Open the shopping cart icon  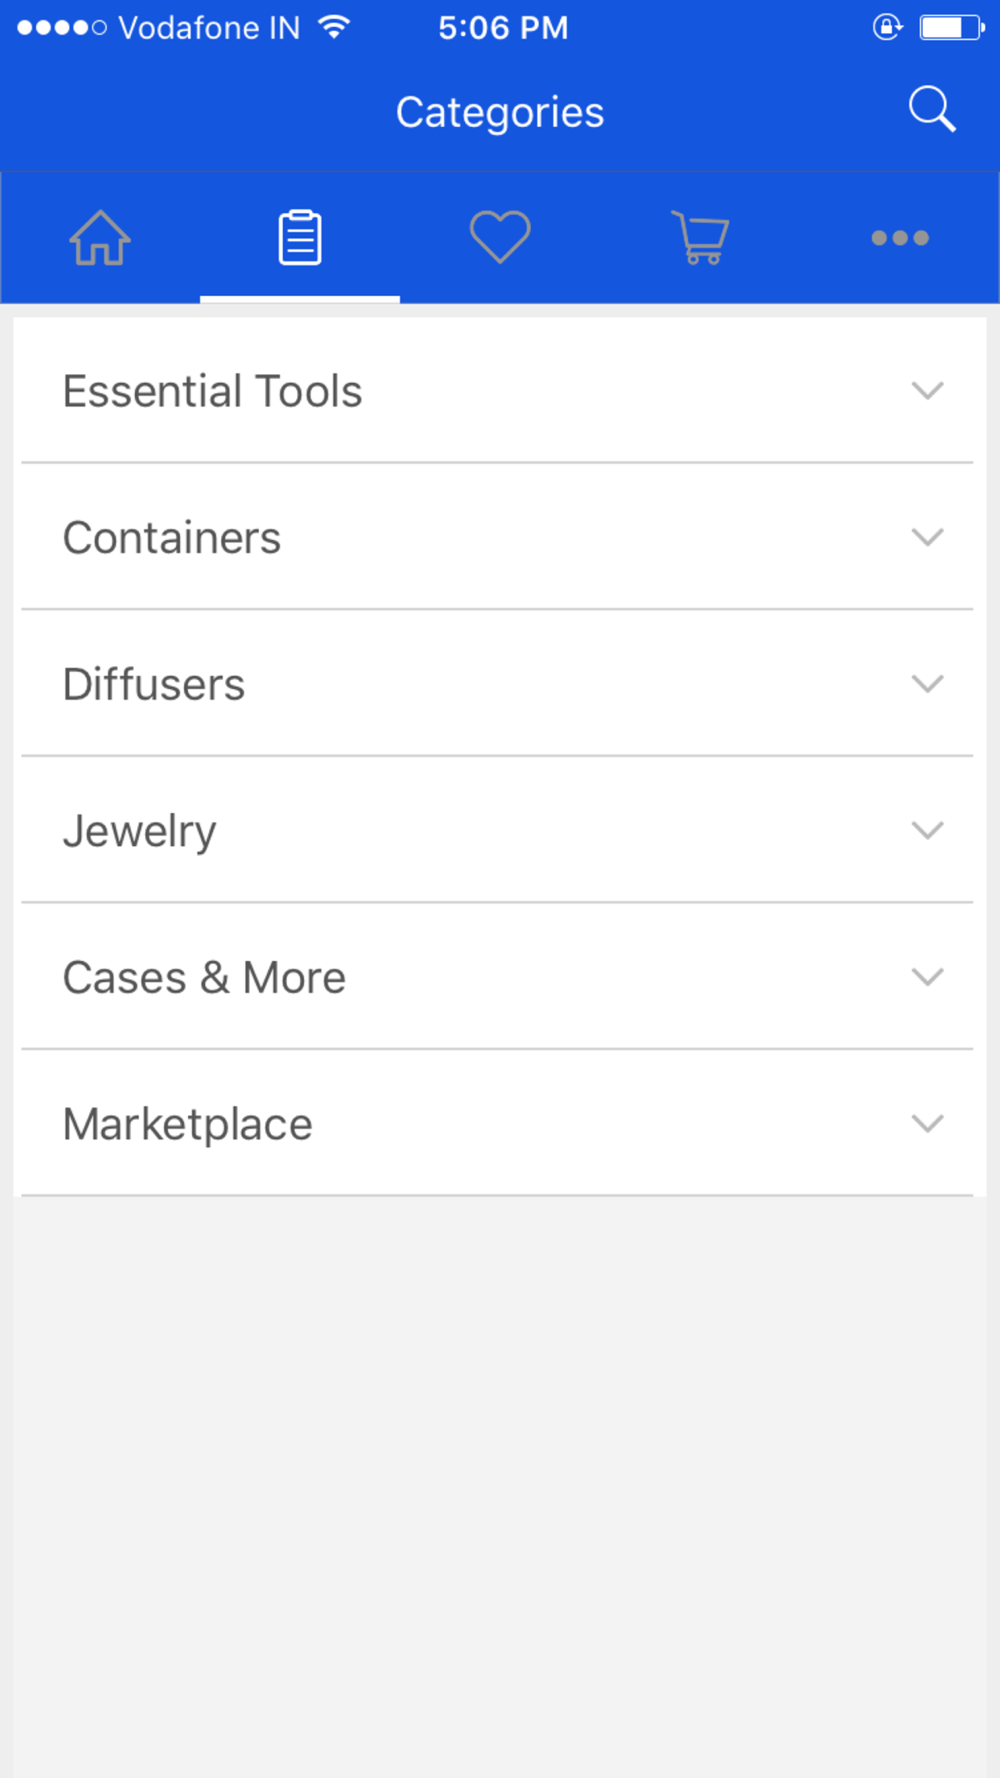(700, 238)
